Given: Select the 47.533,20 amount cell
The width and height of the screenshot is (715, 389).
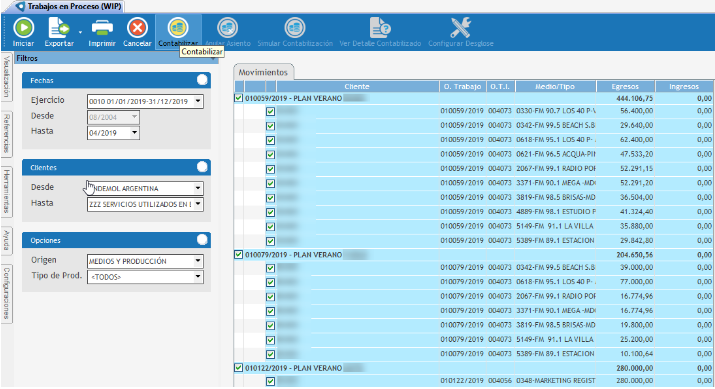Looking at the screenshot, I should point(625,154).
